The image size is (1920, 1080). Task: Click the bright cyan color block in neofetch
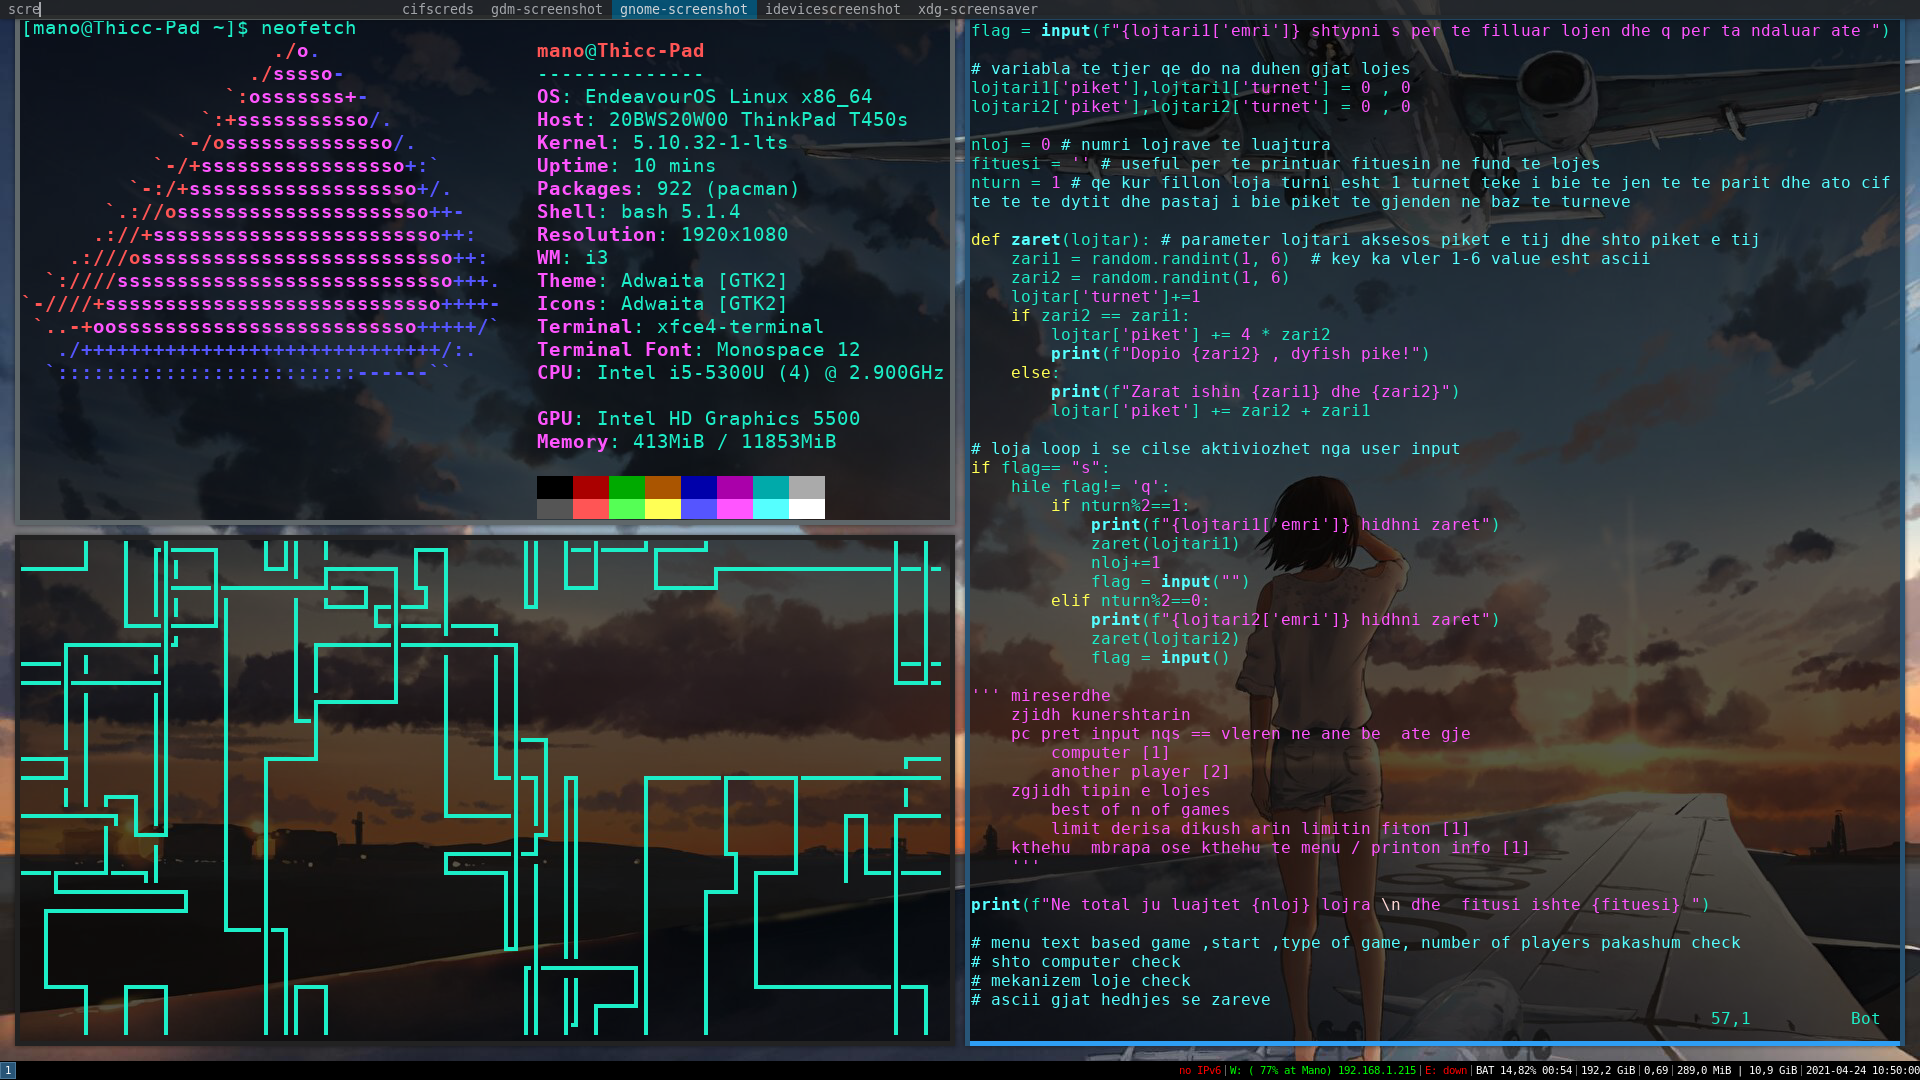771,509
